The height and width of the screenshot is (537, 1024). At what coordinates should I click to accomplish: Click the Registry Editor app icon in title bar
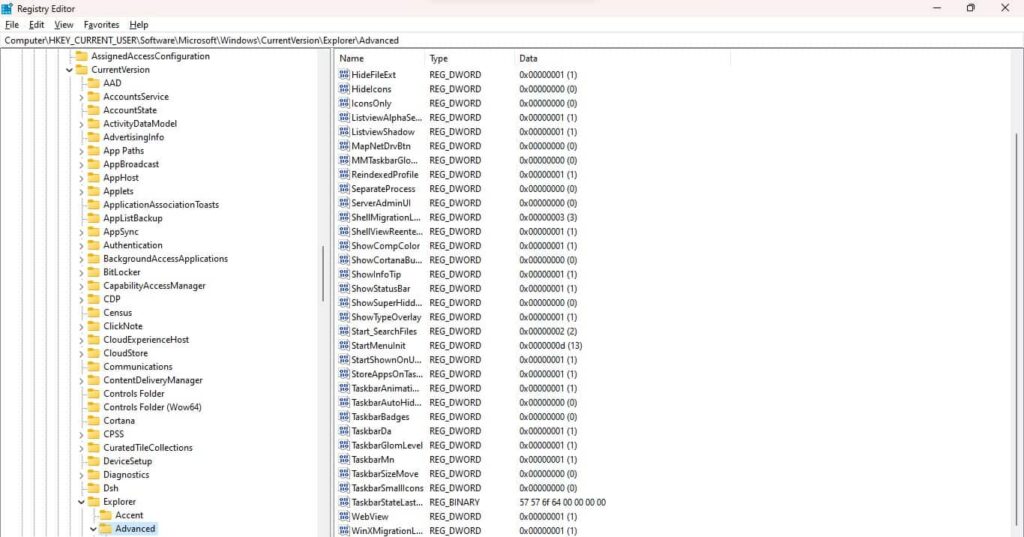coord(7,8)
